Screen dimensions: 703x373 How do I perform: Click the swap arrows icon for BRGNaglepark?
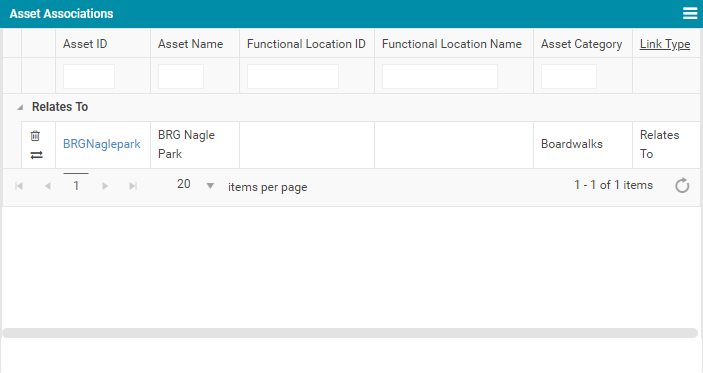click(36, 155)
